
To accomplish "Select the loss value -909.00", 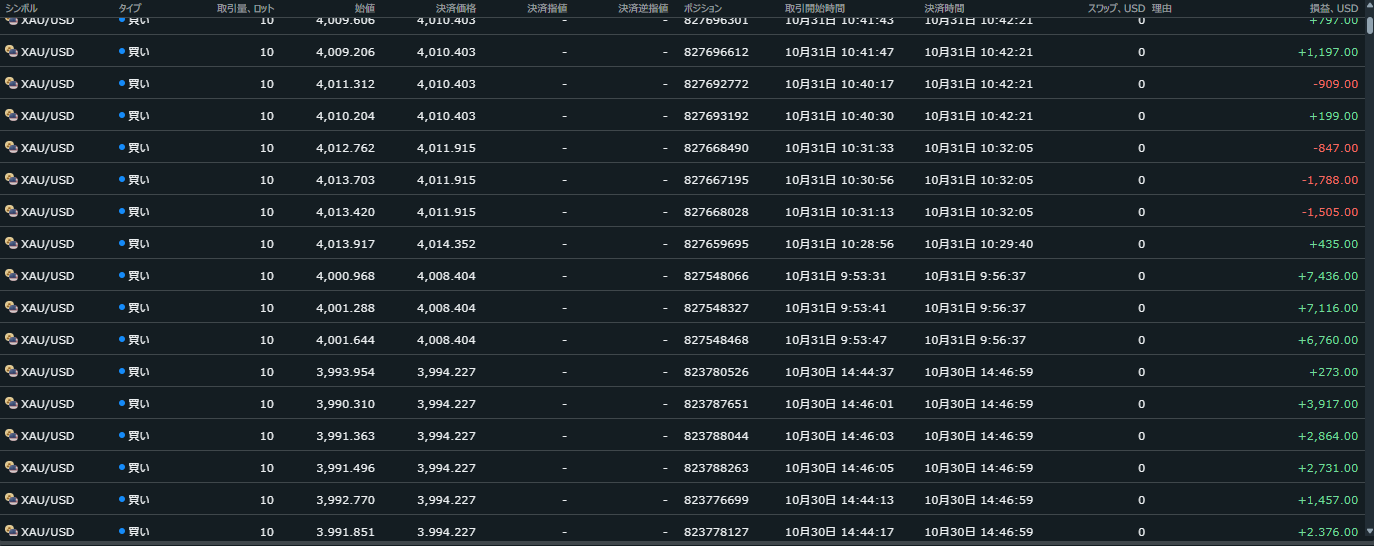I will (x=1336, y=84).
